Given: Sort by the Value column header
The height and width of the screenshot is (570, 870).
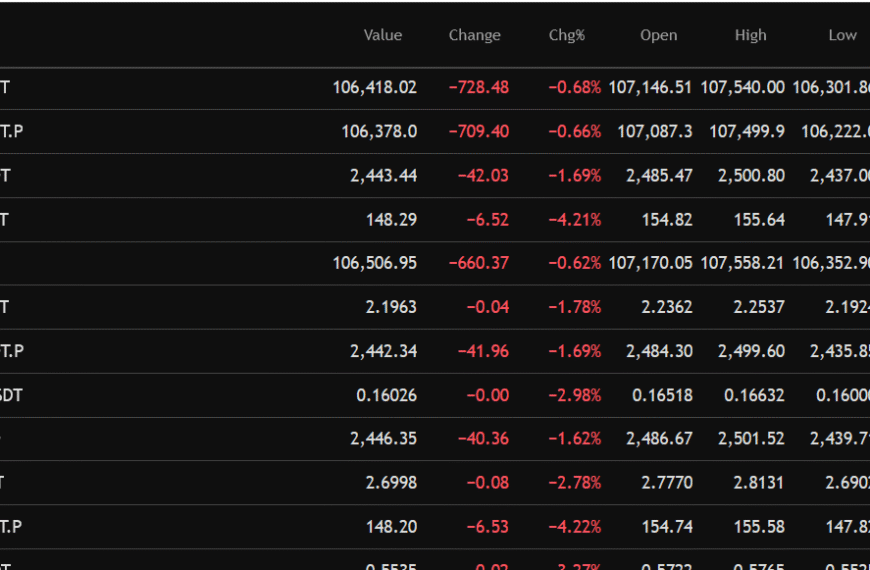Looking at the screenshot, I should (x=382, y=35).
